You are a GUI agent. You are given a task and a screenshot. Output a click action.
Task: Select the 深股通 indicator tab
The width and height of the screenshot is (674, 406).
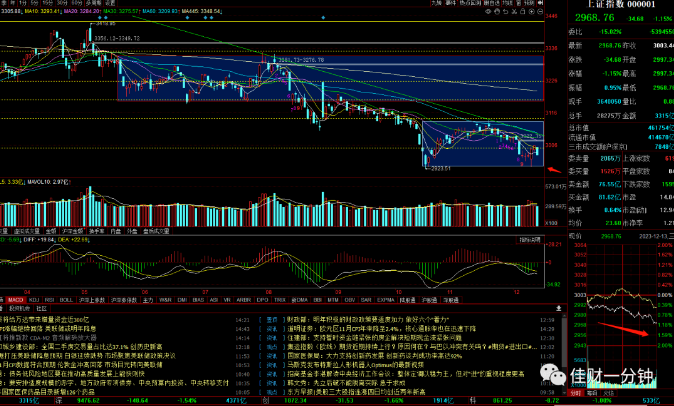(x=450, y=300)
